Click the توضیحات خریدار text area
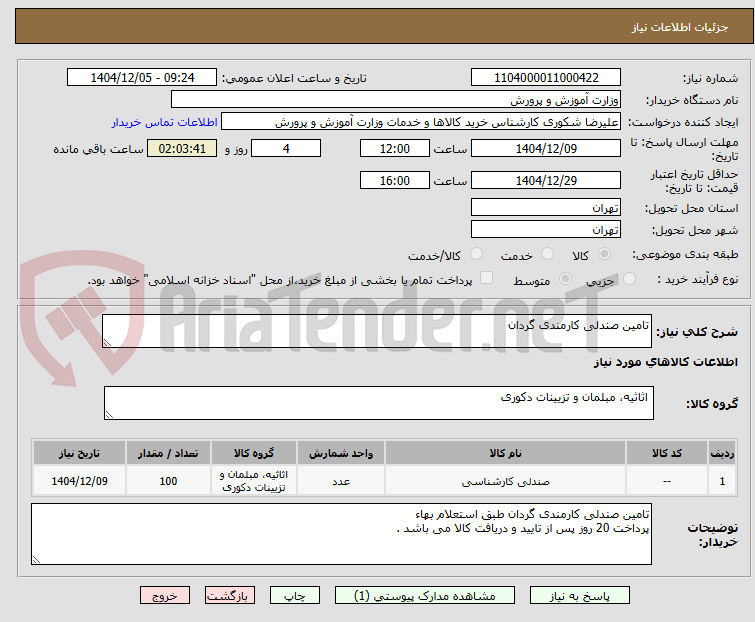This screenshot has width=755, height=622. 341,534
